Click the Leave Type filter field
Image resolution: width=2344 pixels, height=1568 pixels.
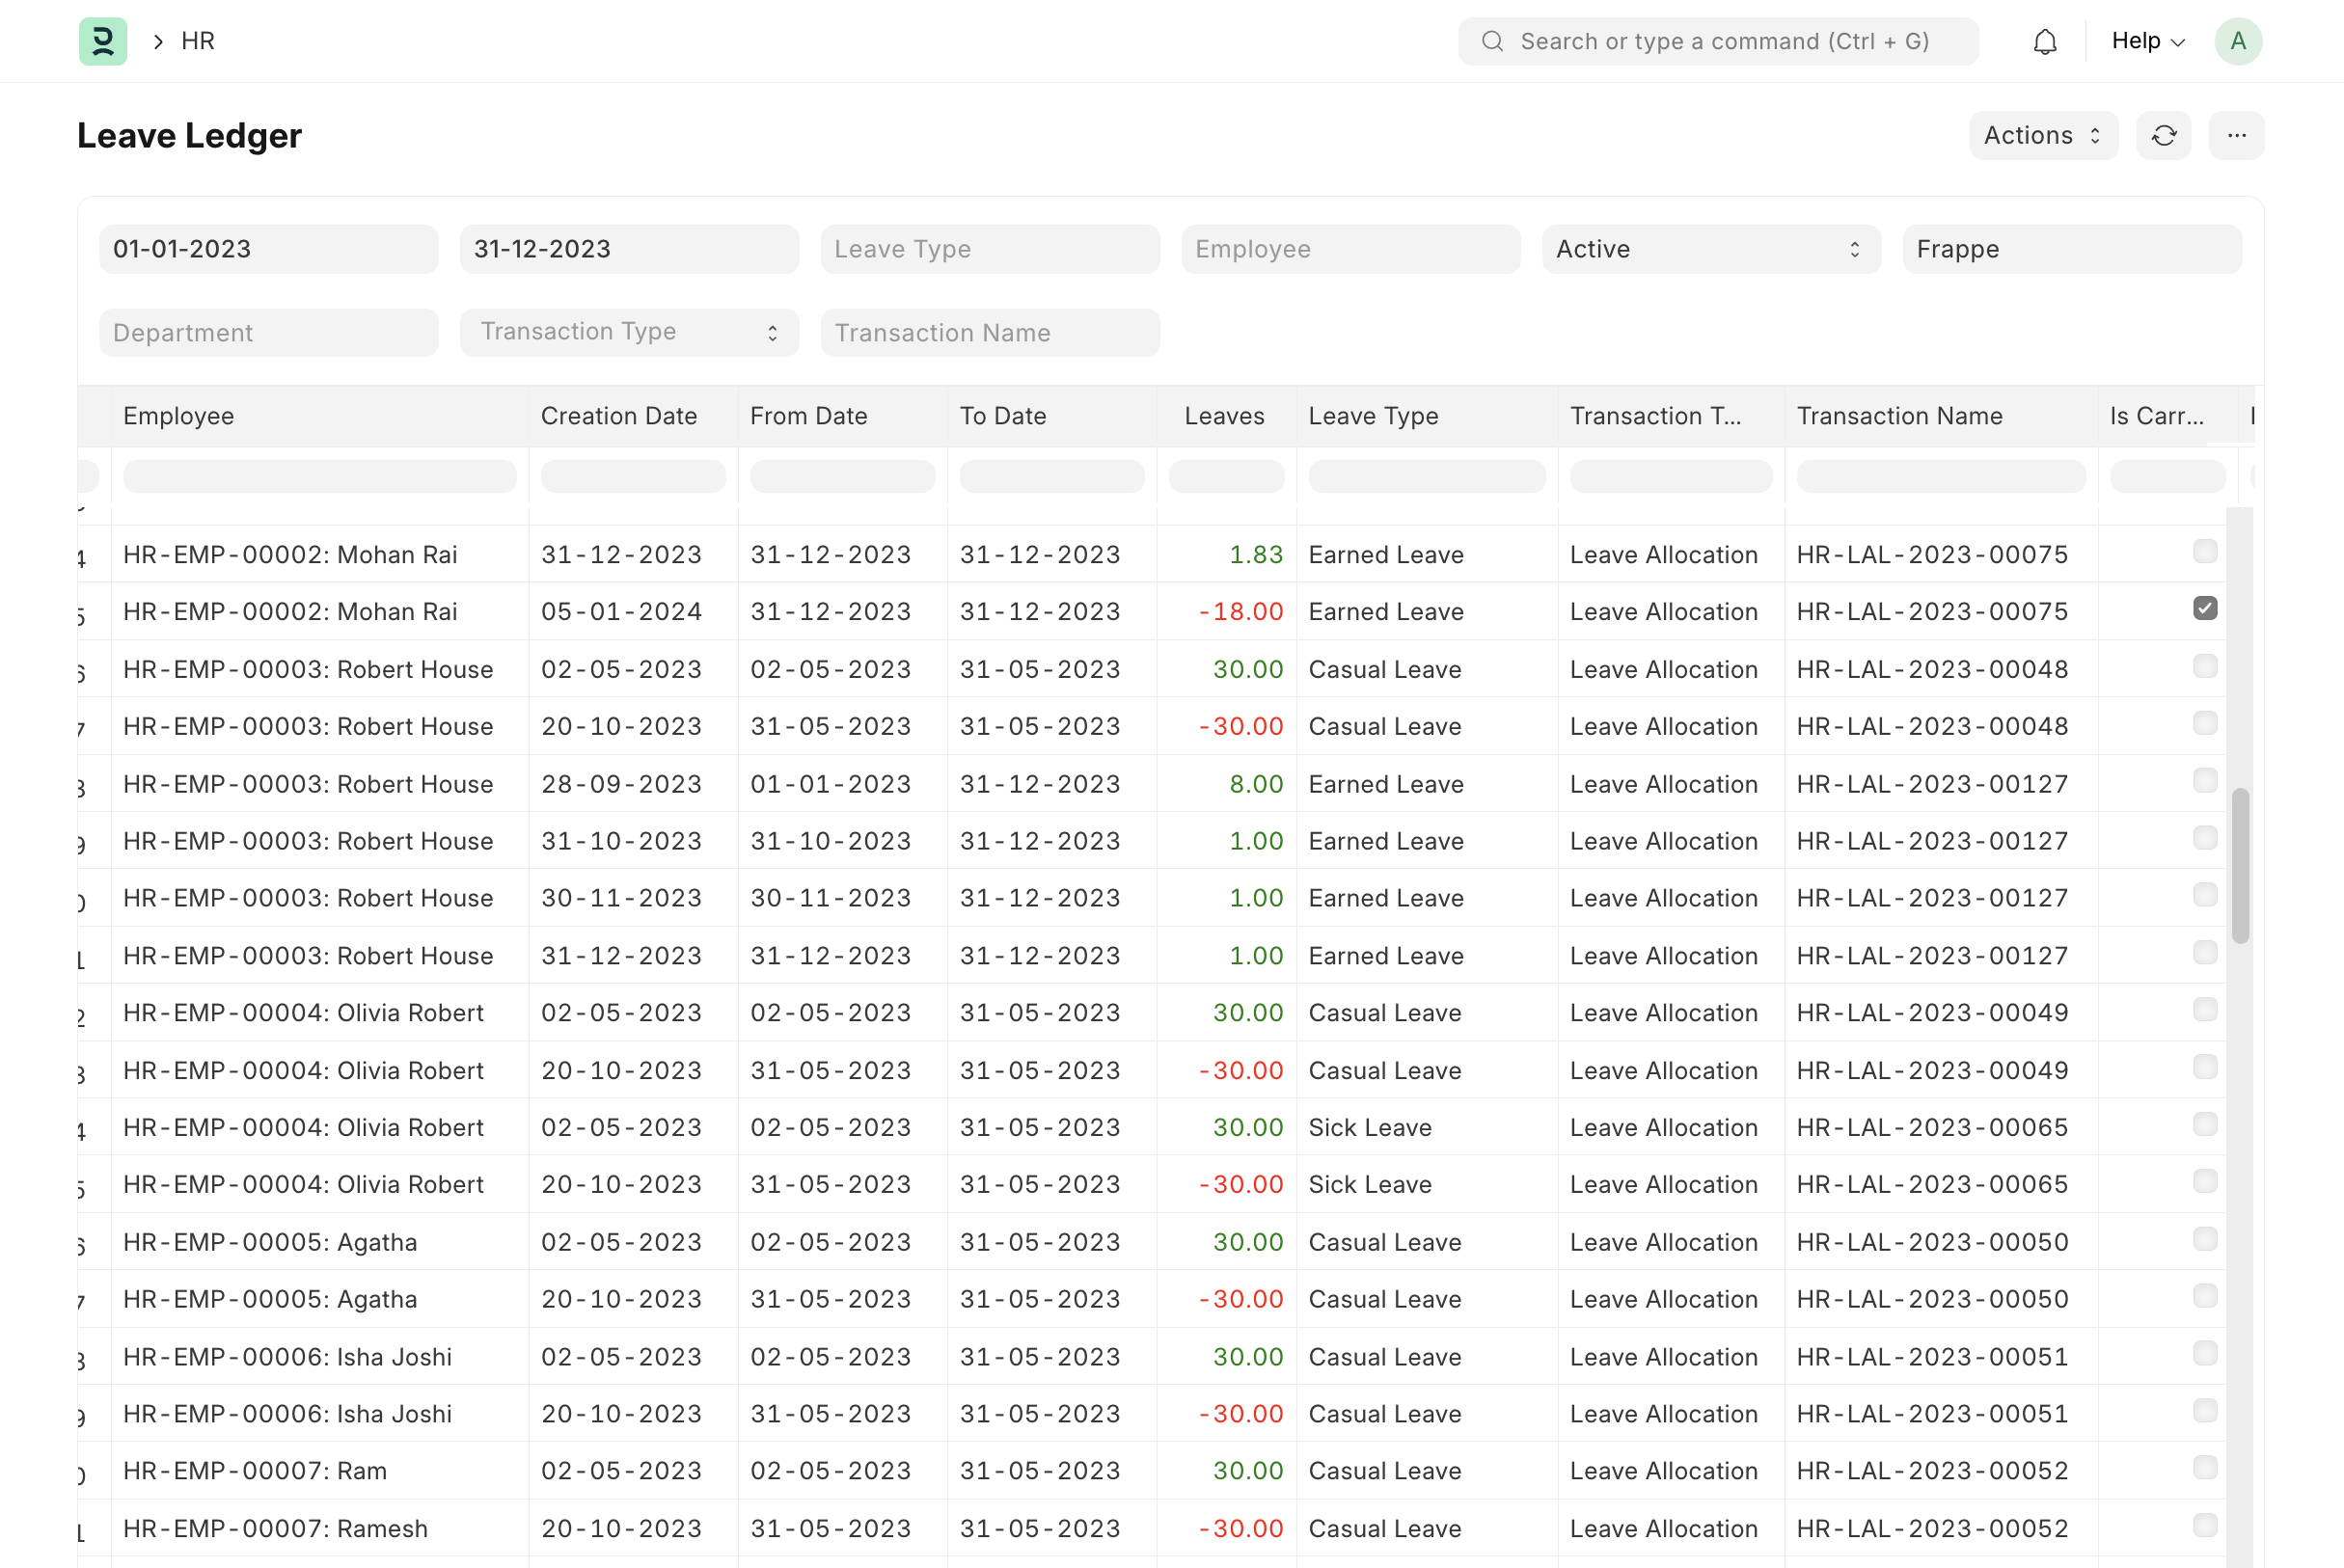[x=990, y=249]
